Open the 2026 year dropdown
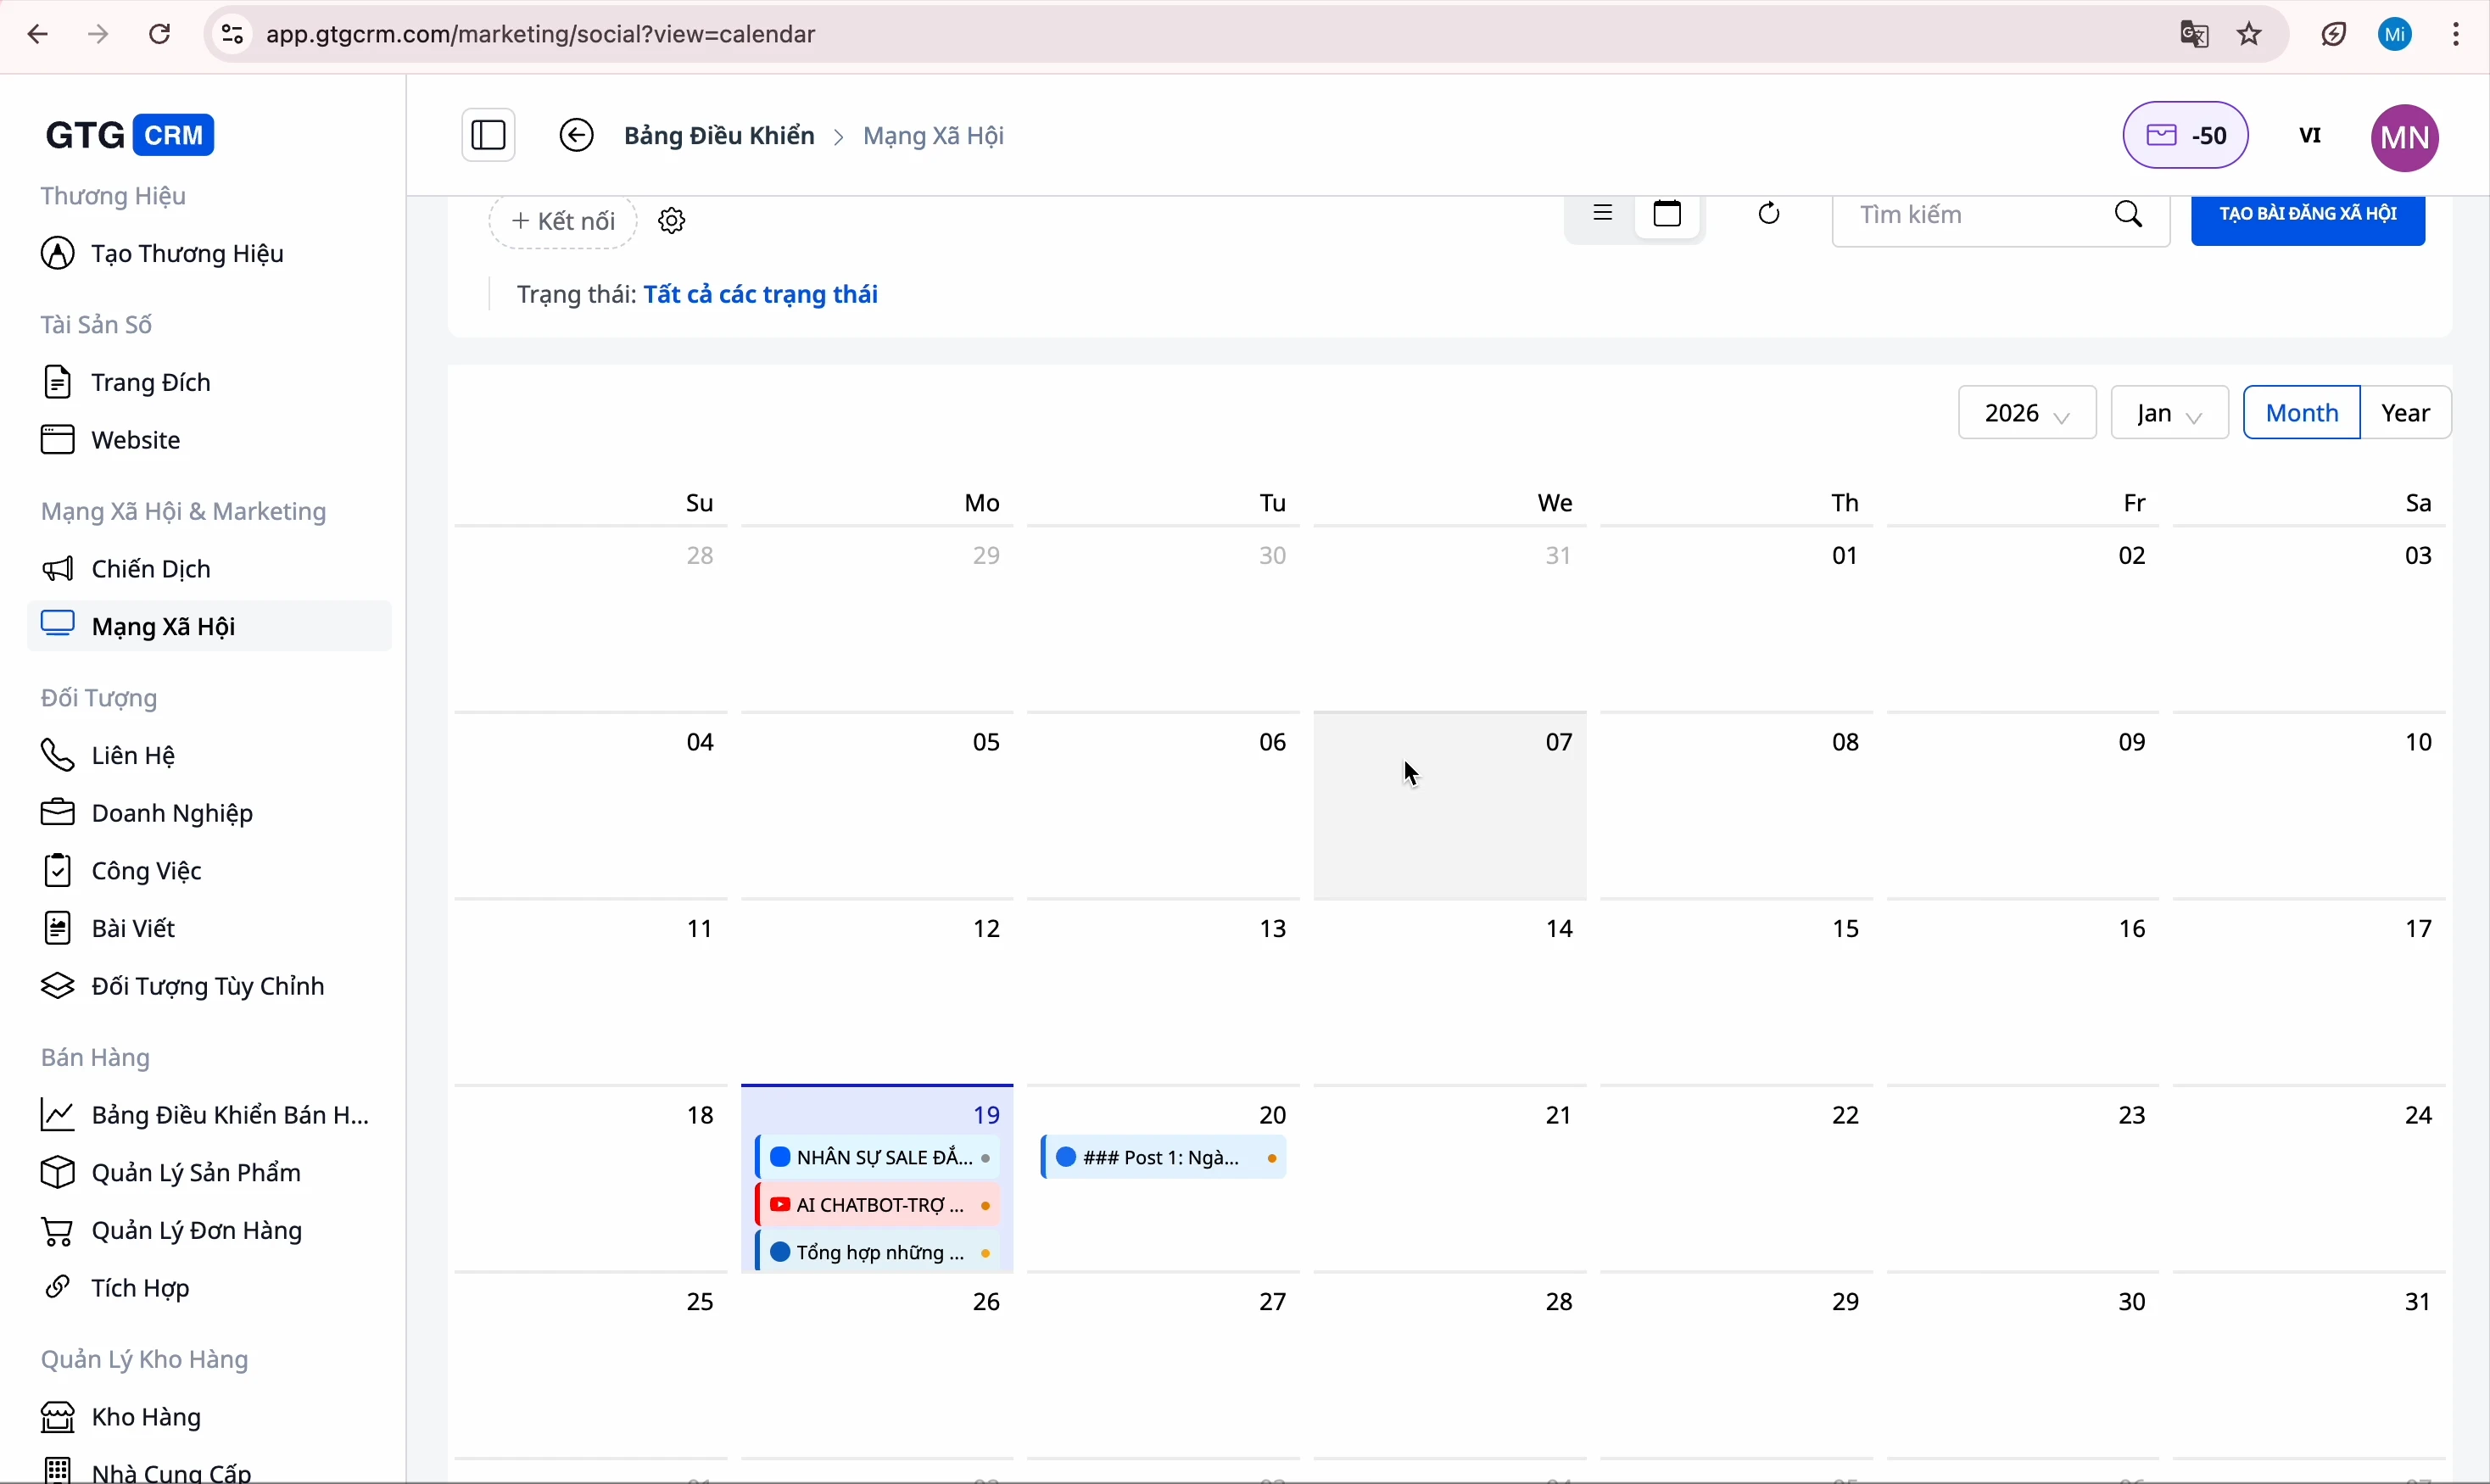The image size is (2490, 1484). coord(2025,412)
